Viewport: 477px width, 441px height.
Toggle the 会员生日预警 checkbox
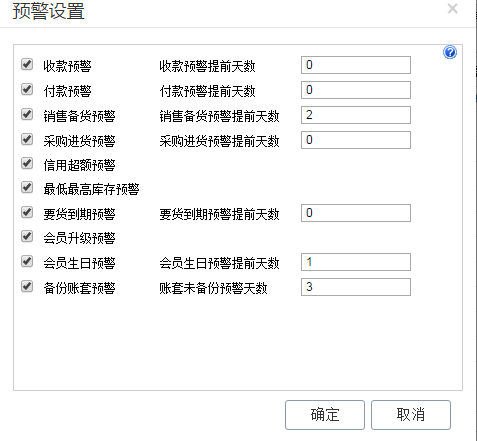pos(27,261)
